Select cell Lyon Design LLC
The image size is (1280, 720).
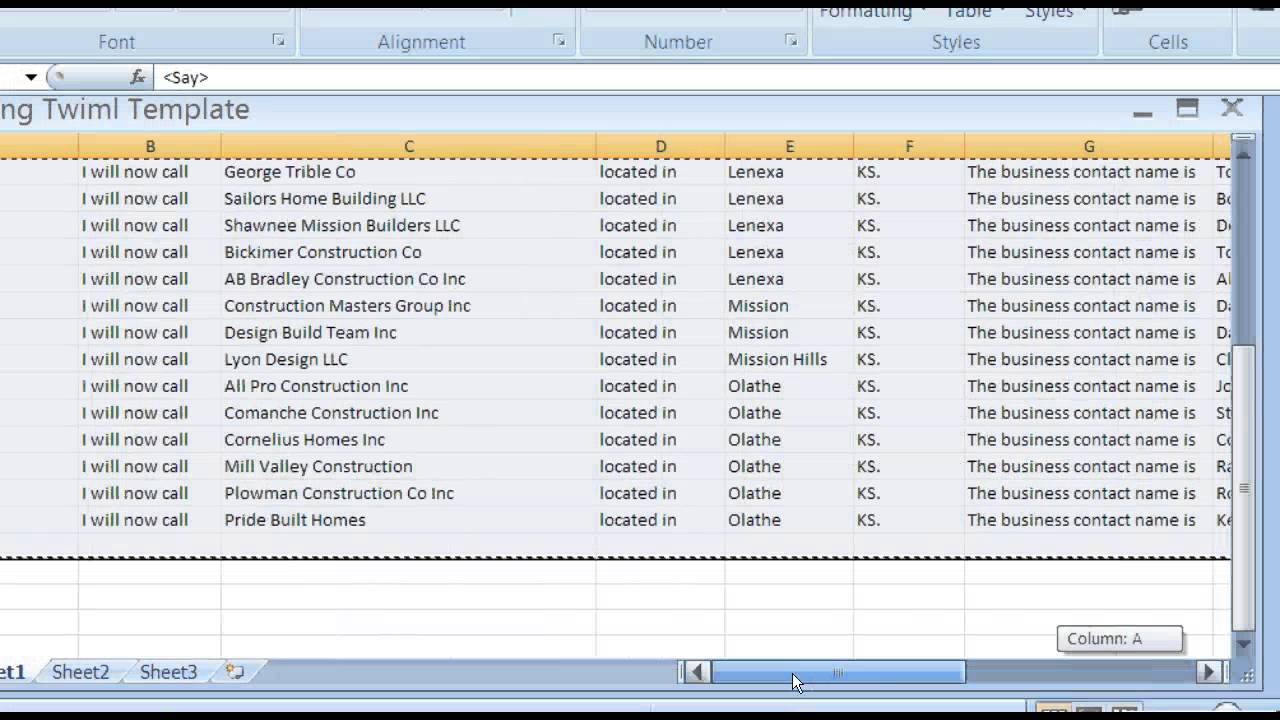pos(409,359)
